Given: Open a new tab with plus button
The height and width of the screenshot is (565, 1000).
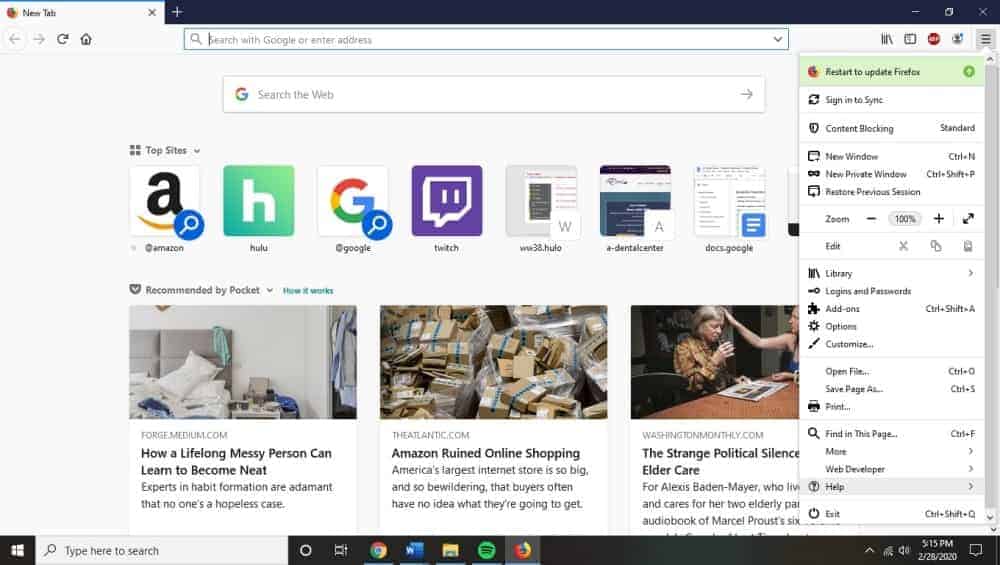Looking at the screenshot, I should coord(177,11).
